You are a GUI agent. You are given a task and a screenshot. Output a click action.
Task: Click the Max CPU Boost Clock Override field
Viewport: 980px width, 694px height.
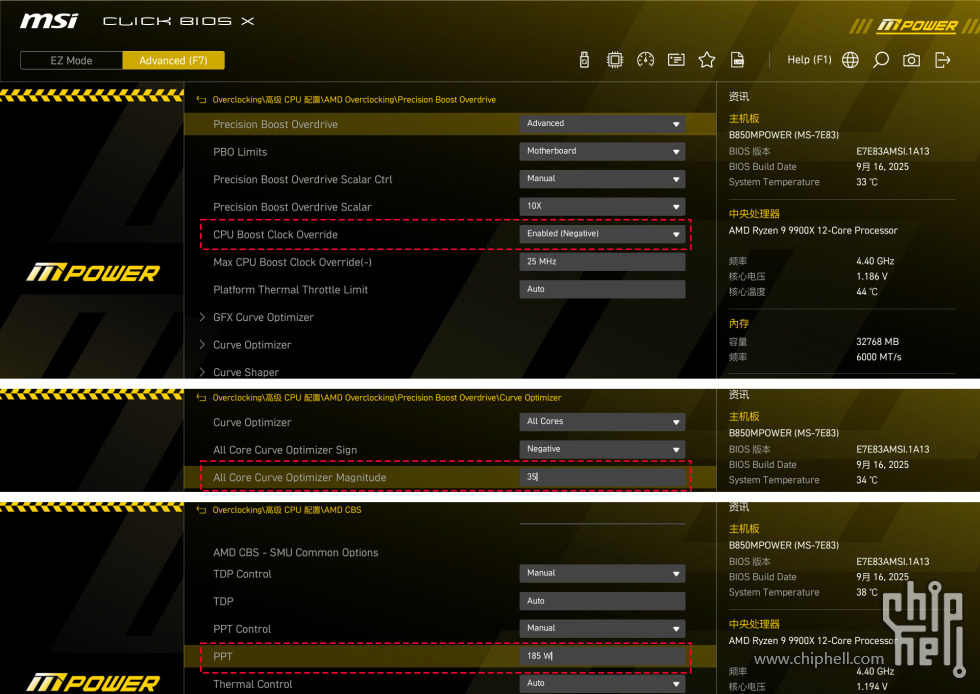602,262
